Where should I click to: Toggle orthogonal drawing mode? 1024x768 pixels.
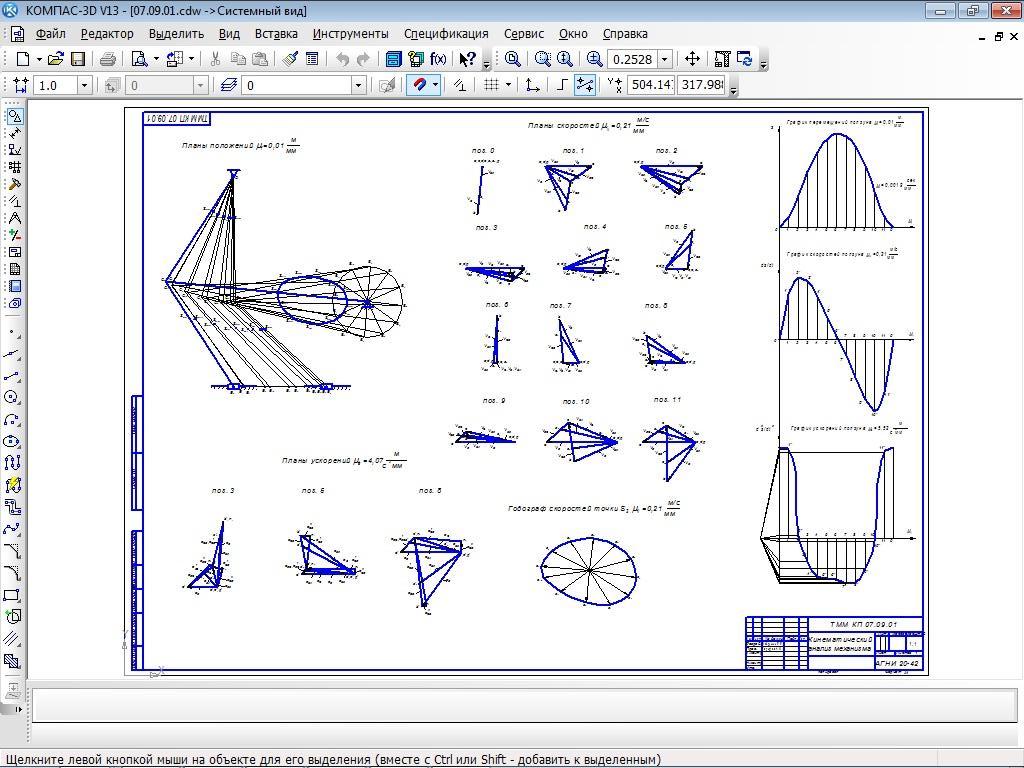coord(561,86)
